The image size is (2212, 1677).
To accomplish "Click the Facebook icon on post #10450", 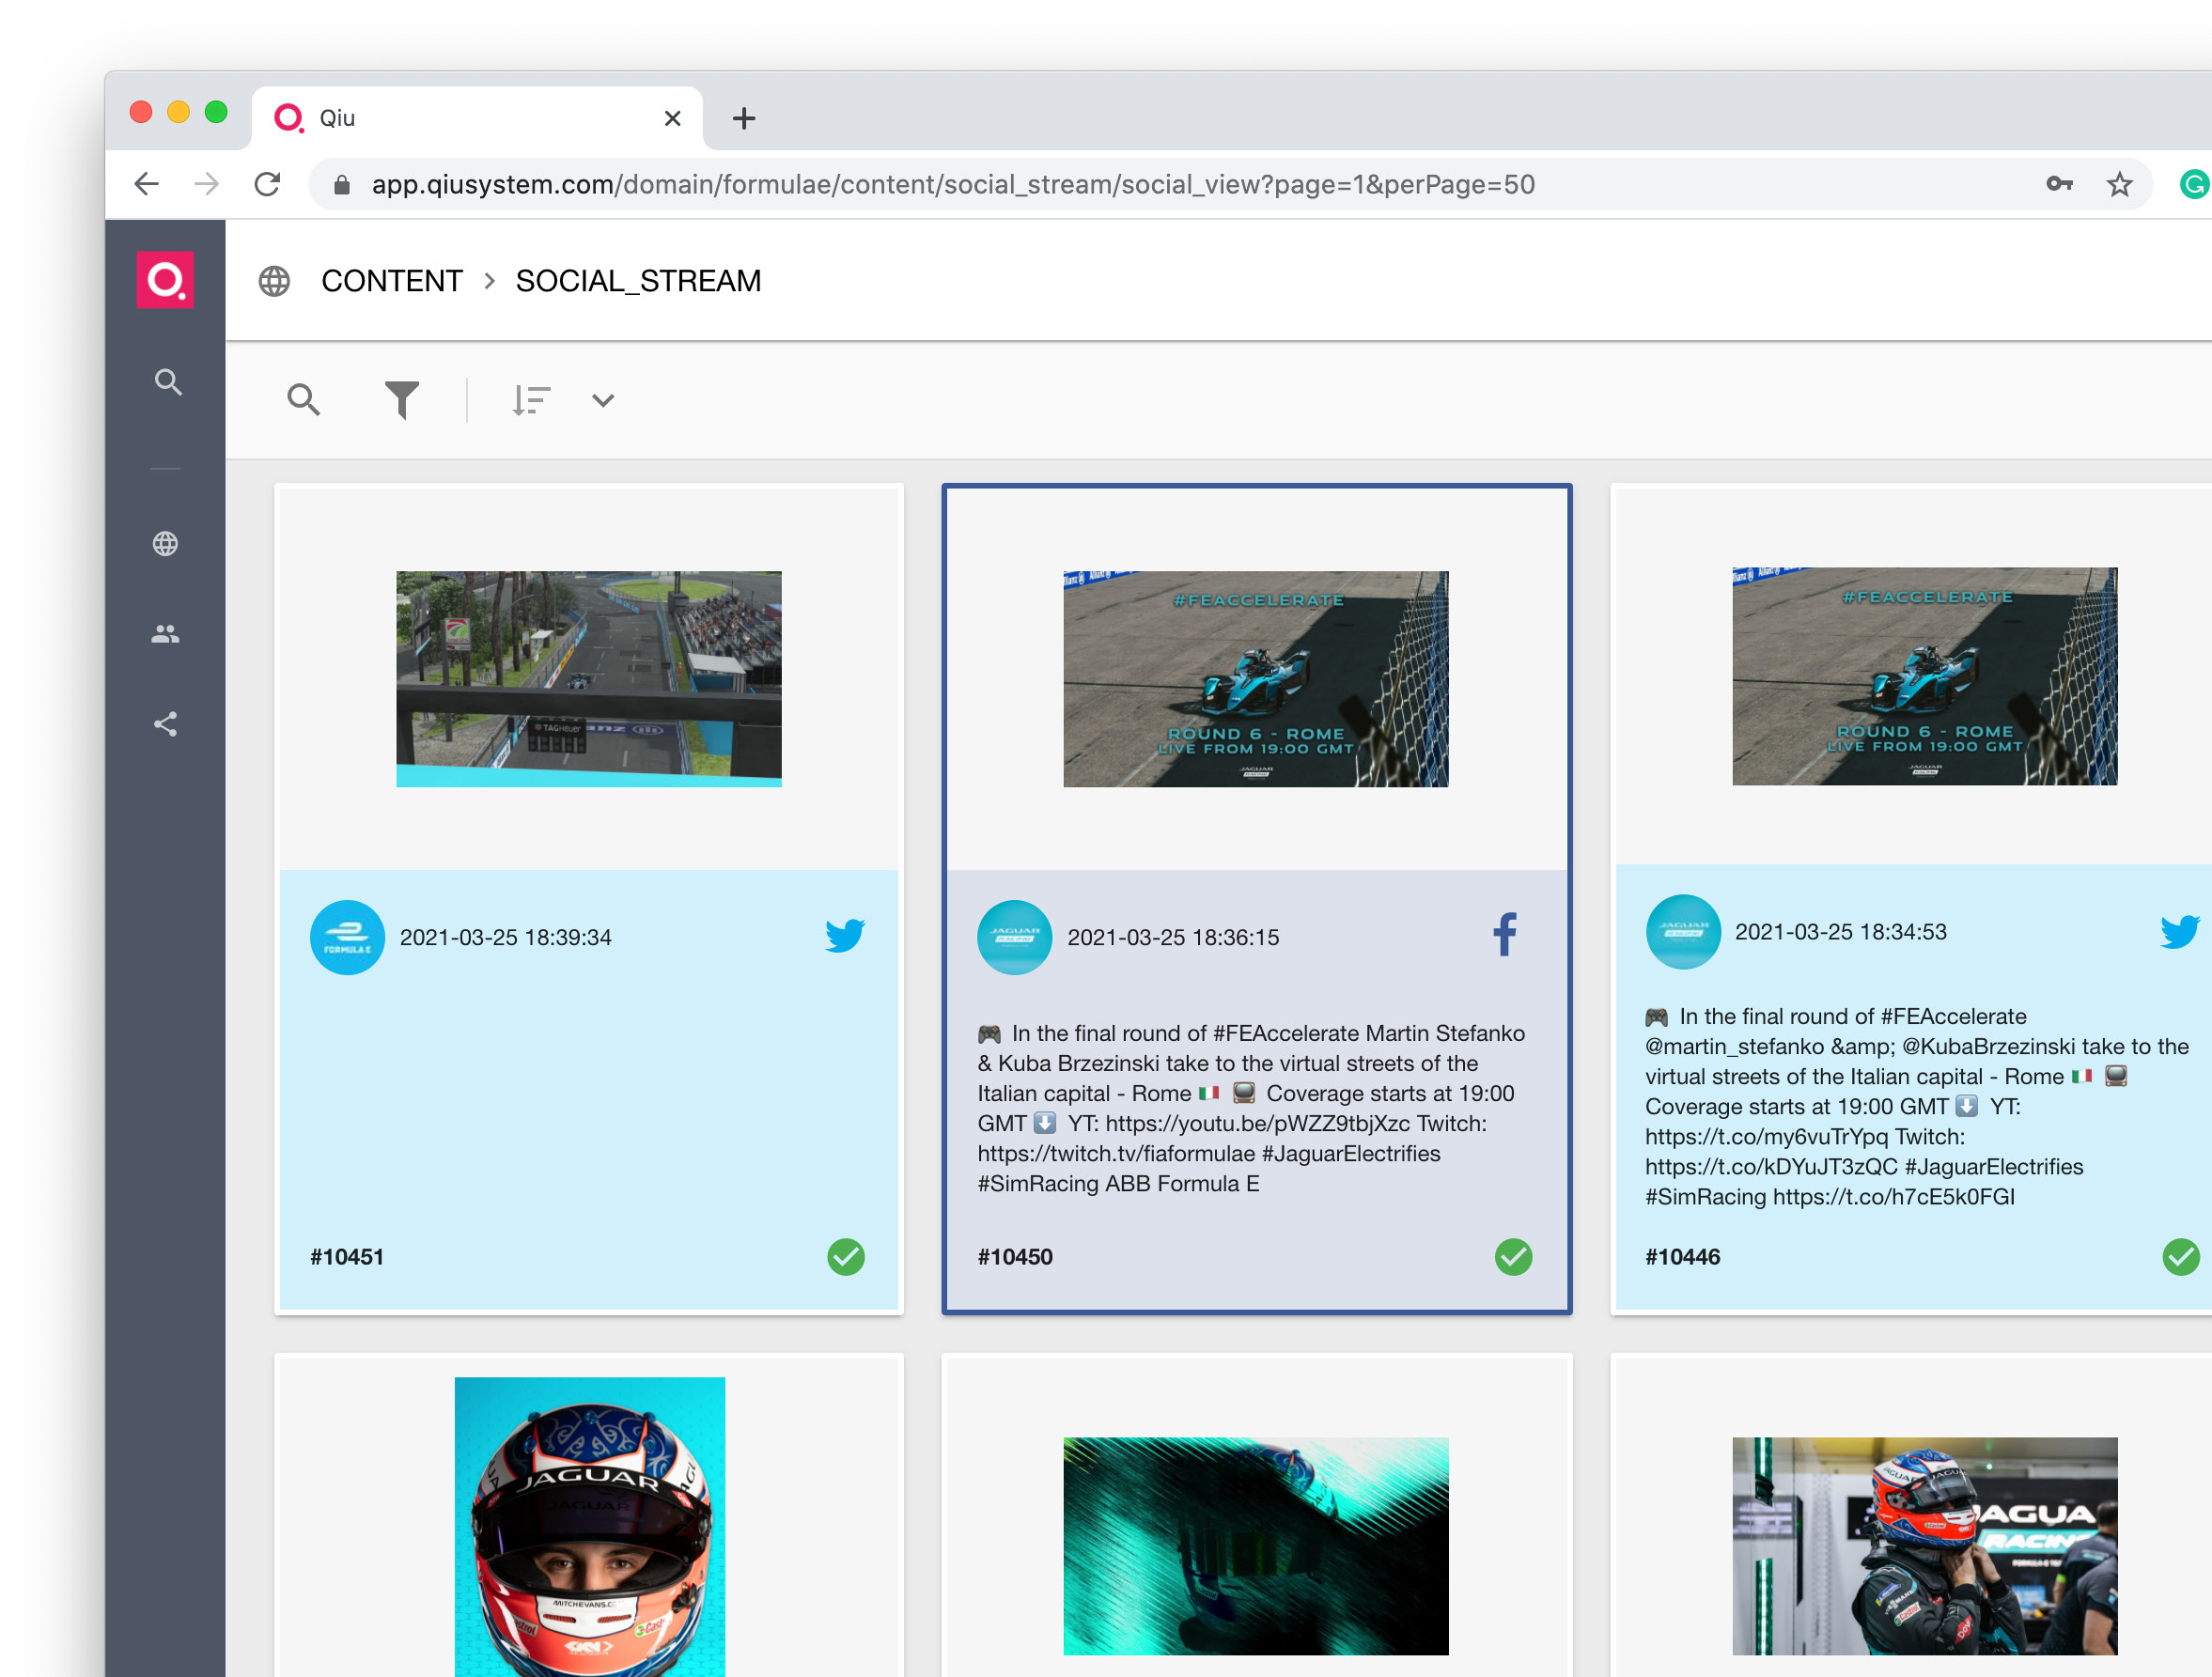I will click(1505, 936).
